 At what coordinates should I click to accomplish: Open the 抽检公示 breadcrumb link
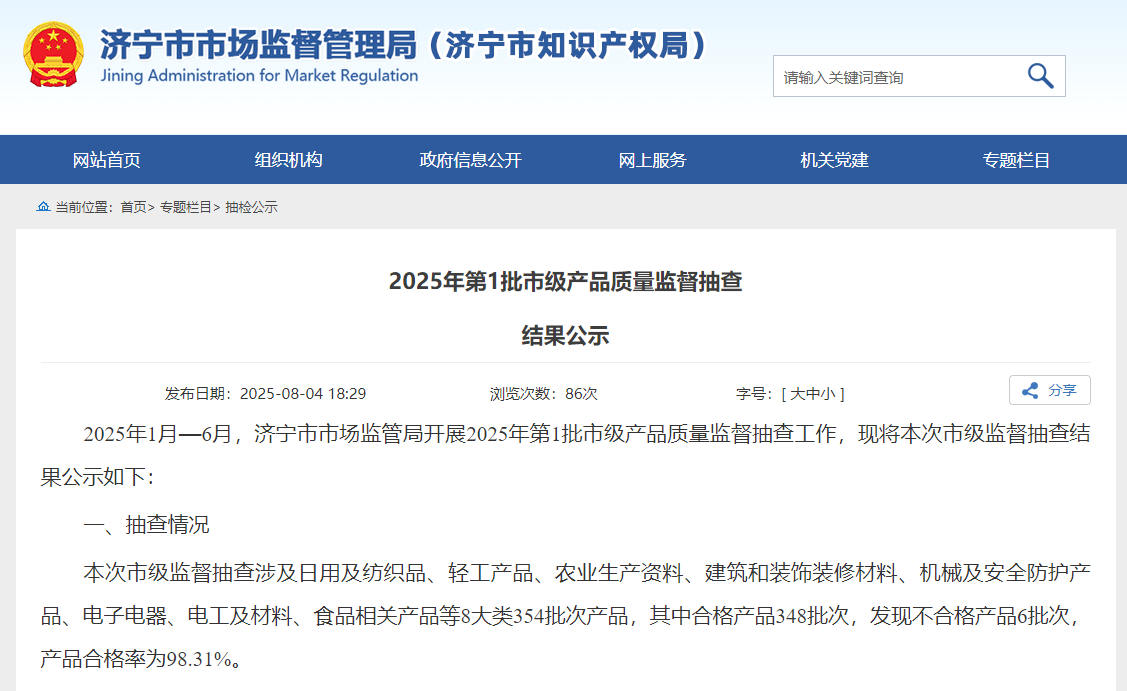pos(250,206)
